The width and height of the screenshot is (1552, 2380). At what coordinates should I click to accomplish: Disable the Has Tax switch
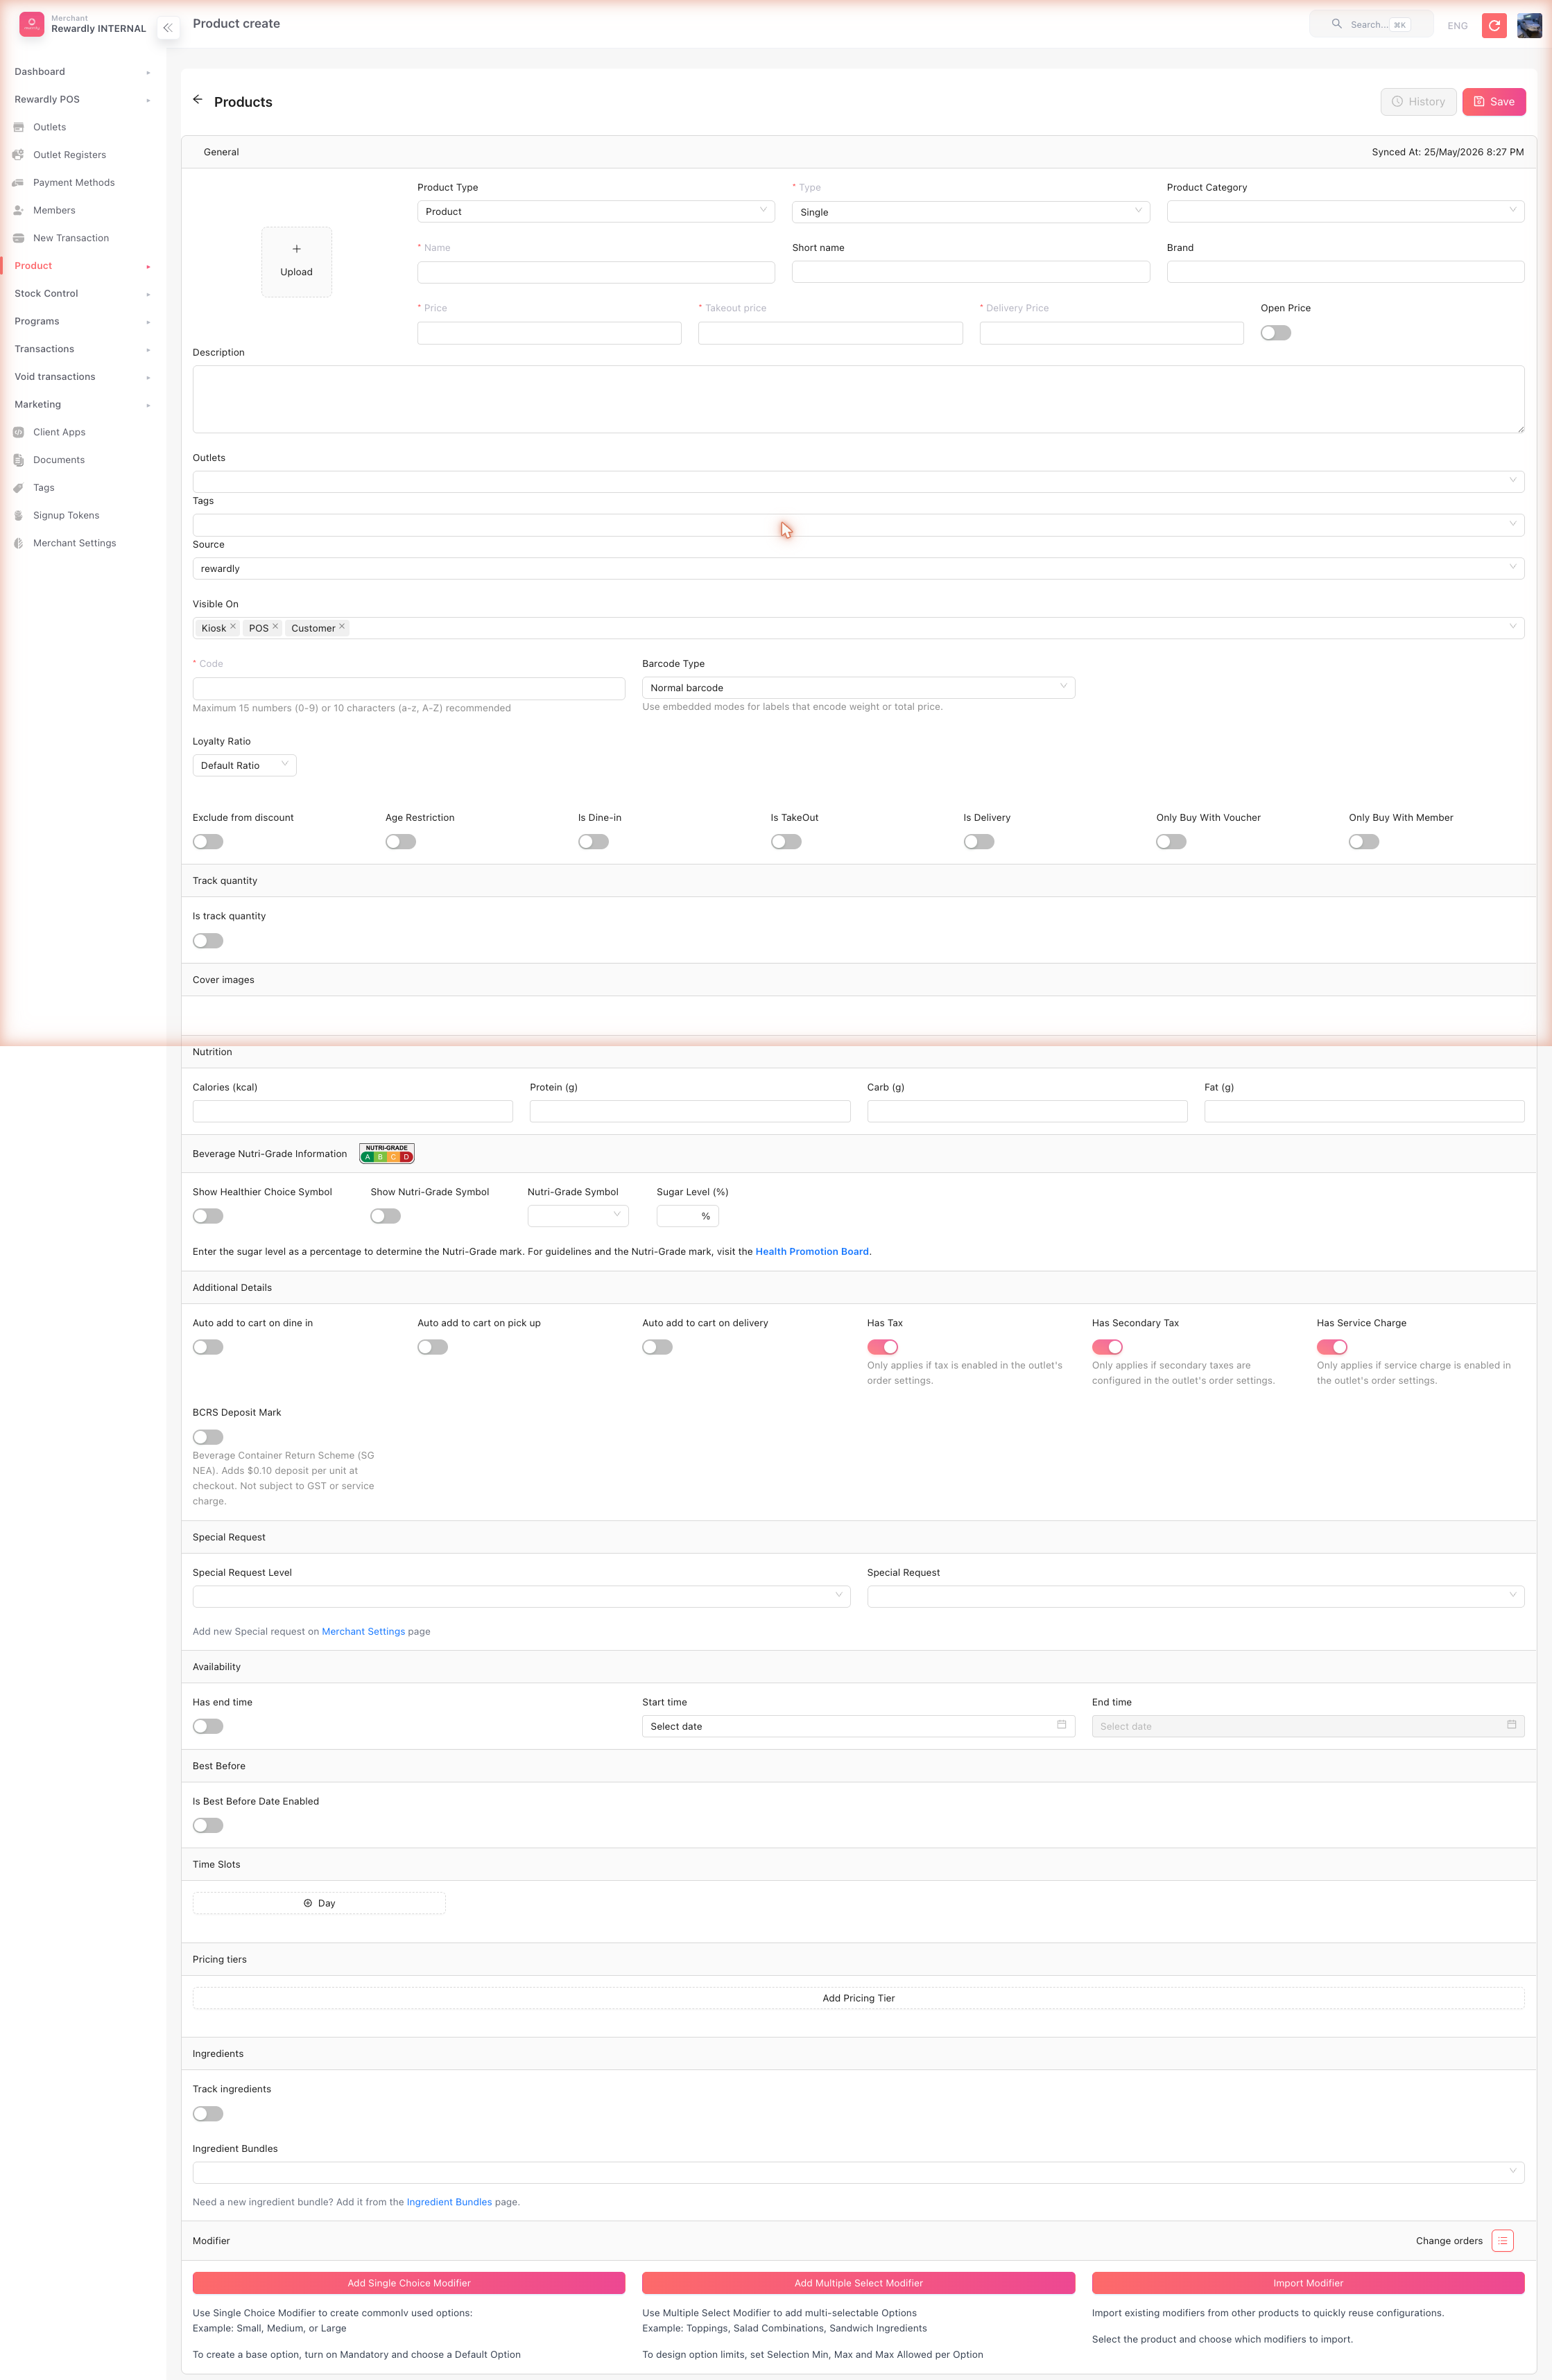pos(882,1347)
